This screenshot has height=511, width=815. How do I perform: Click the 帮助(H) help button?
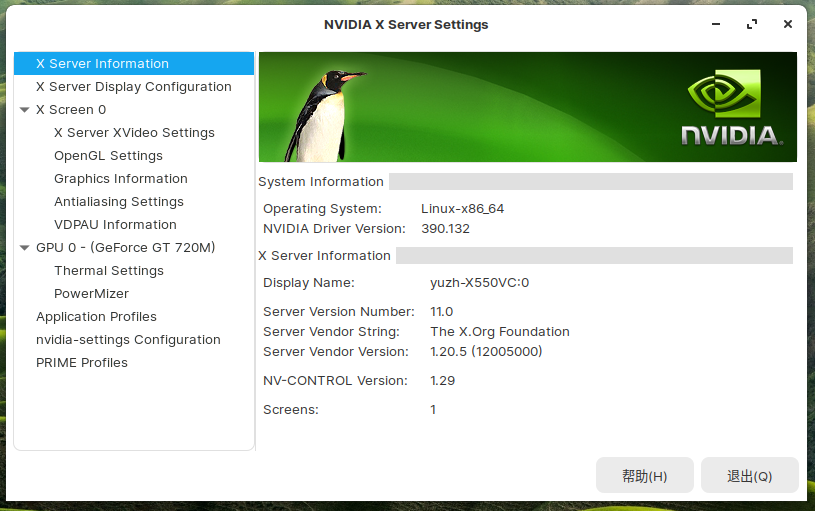(645, 475)
